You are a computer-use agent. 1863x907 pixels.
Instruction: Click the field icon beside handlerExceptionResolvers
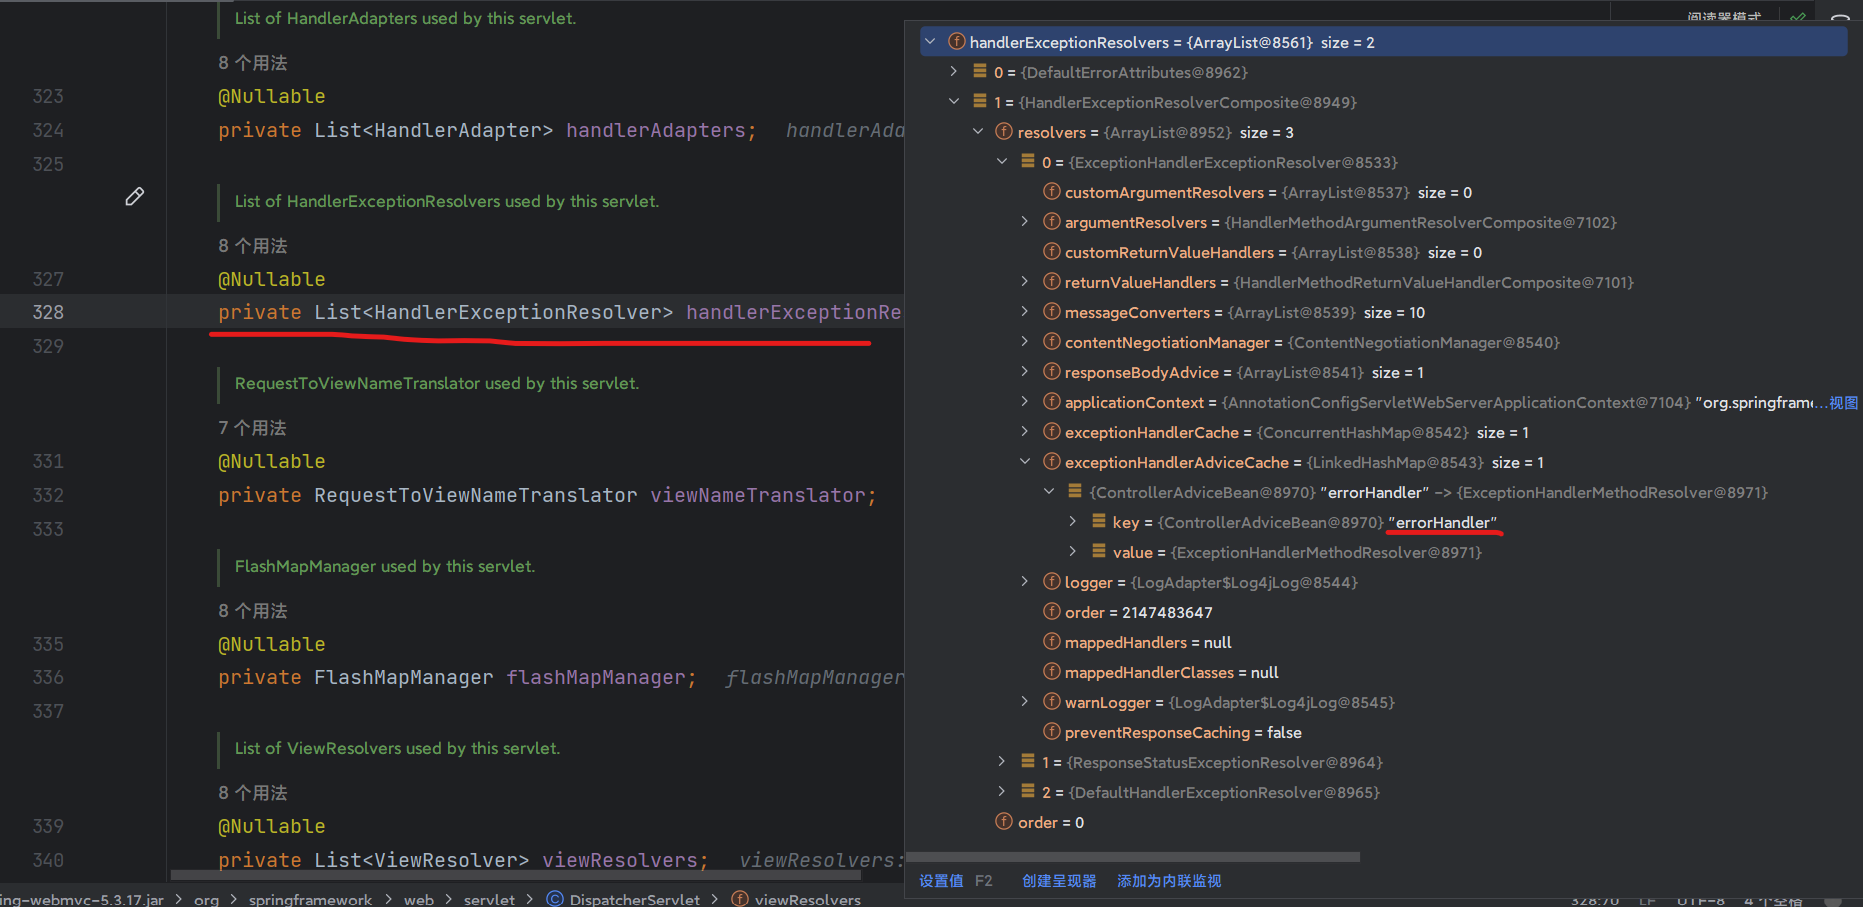pos(957,42)
